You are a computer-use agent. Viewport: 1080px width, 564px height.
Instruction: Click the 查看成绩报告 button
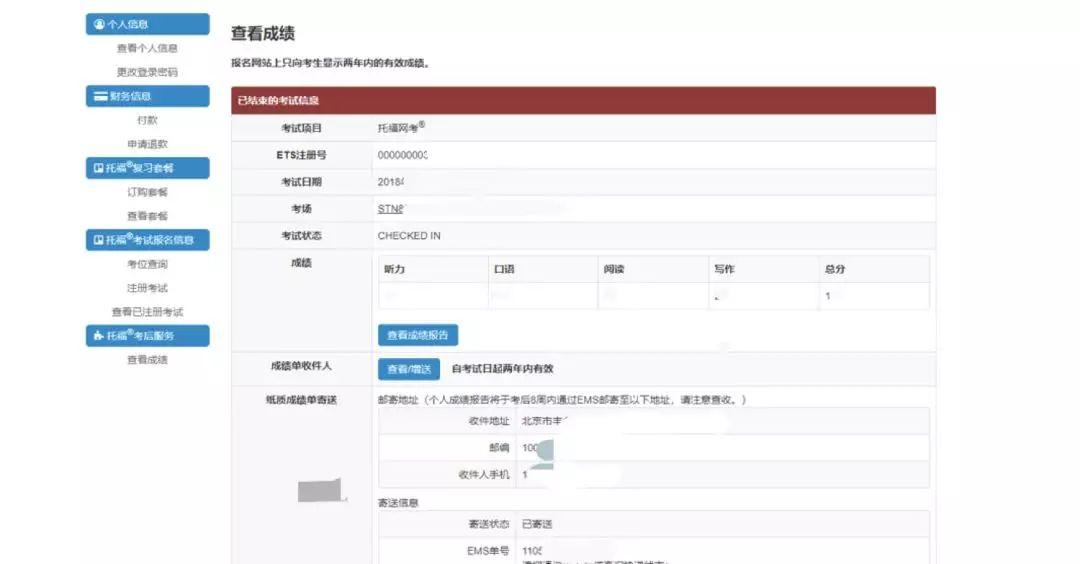(418, 335)
